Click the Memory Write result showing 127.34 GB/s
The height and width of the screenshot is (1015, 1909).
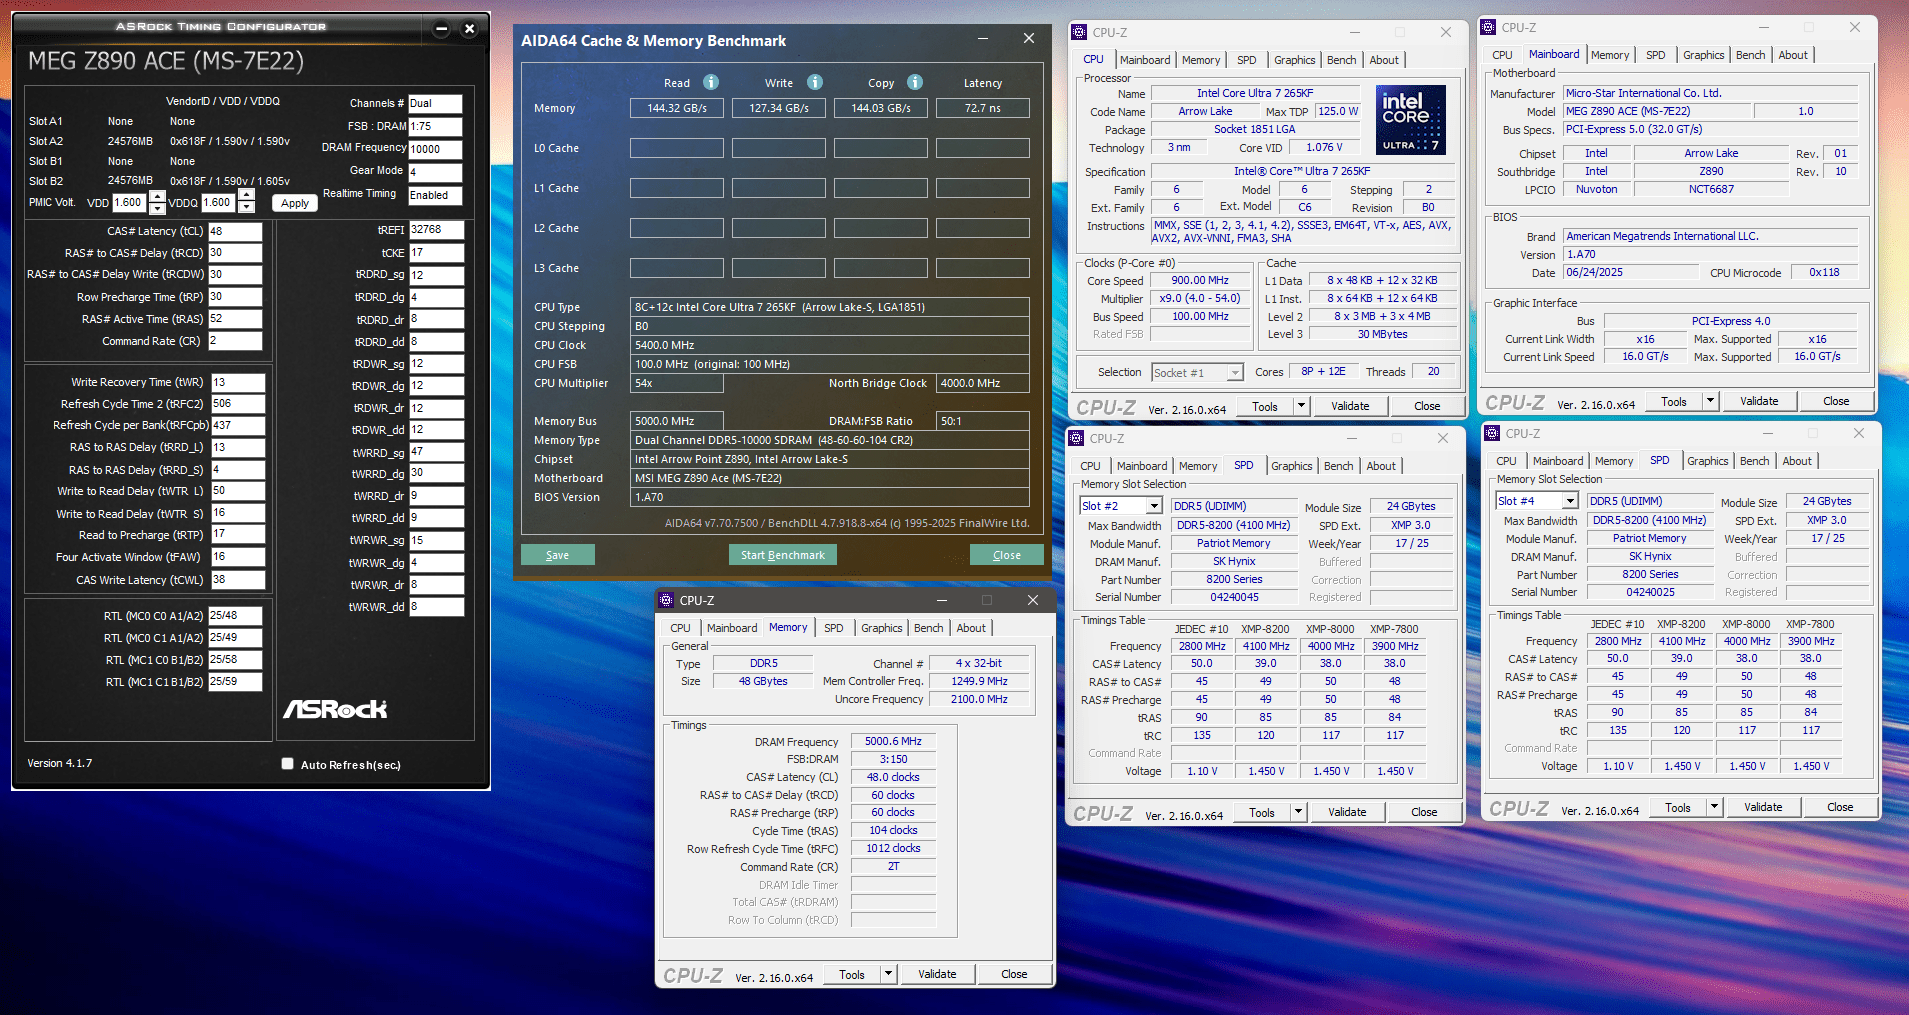(x=779, y=108)
